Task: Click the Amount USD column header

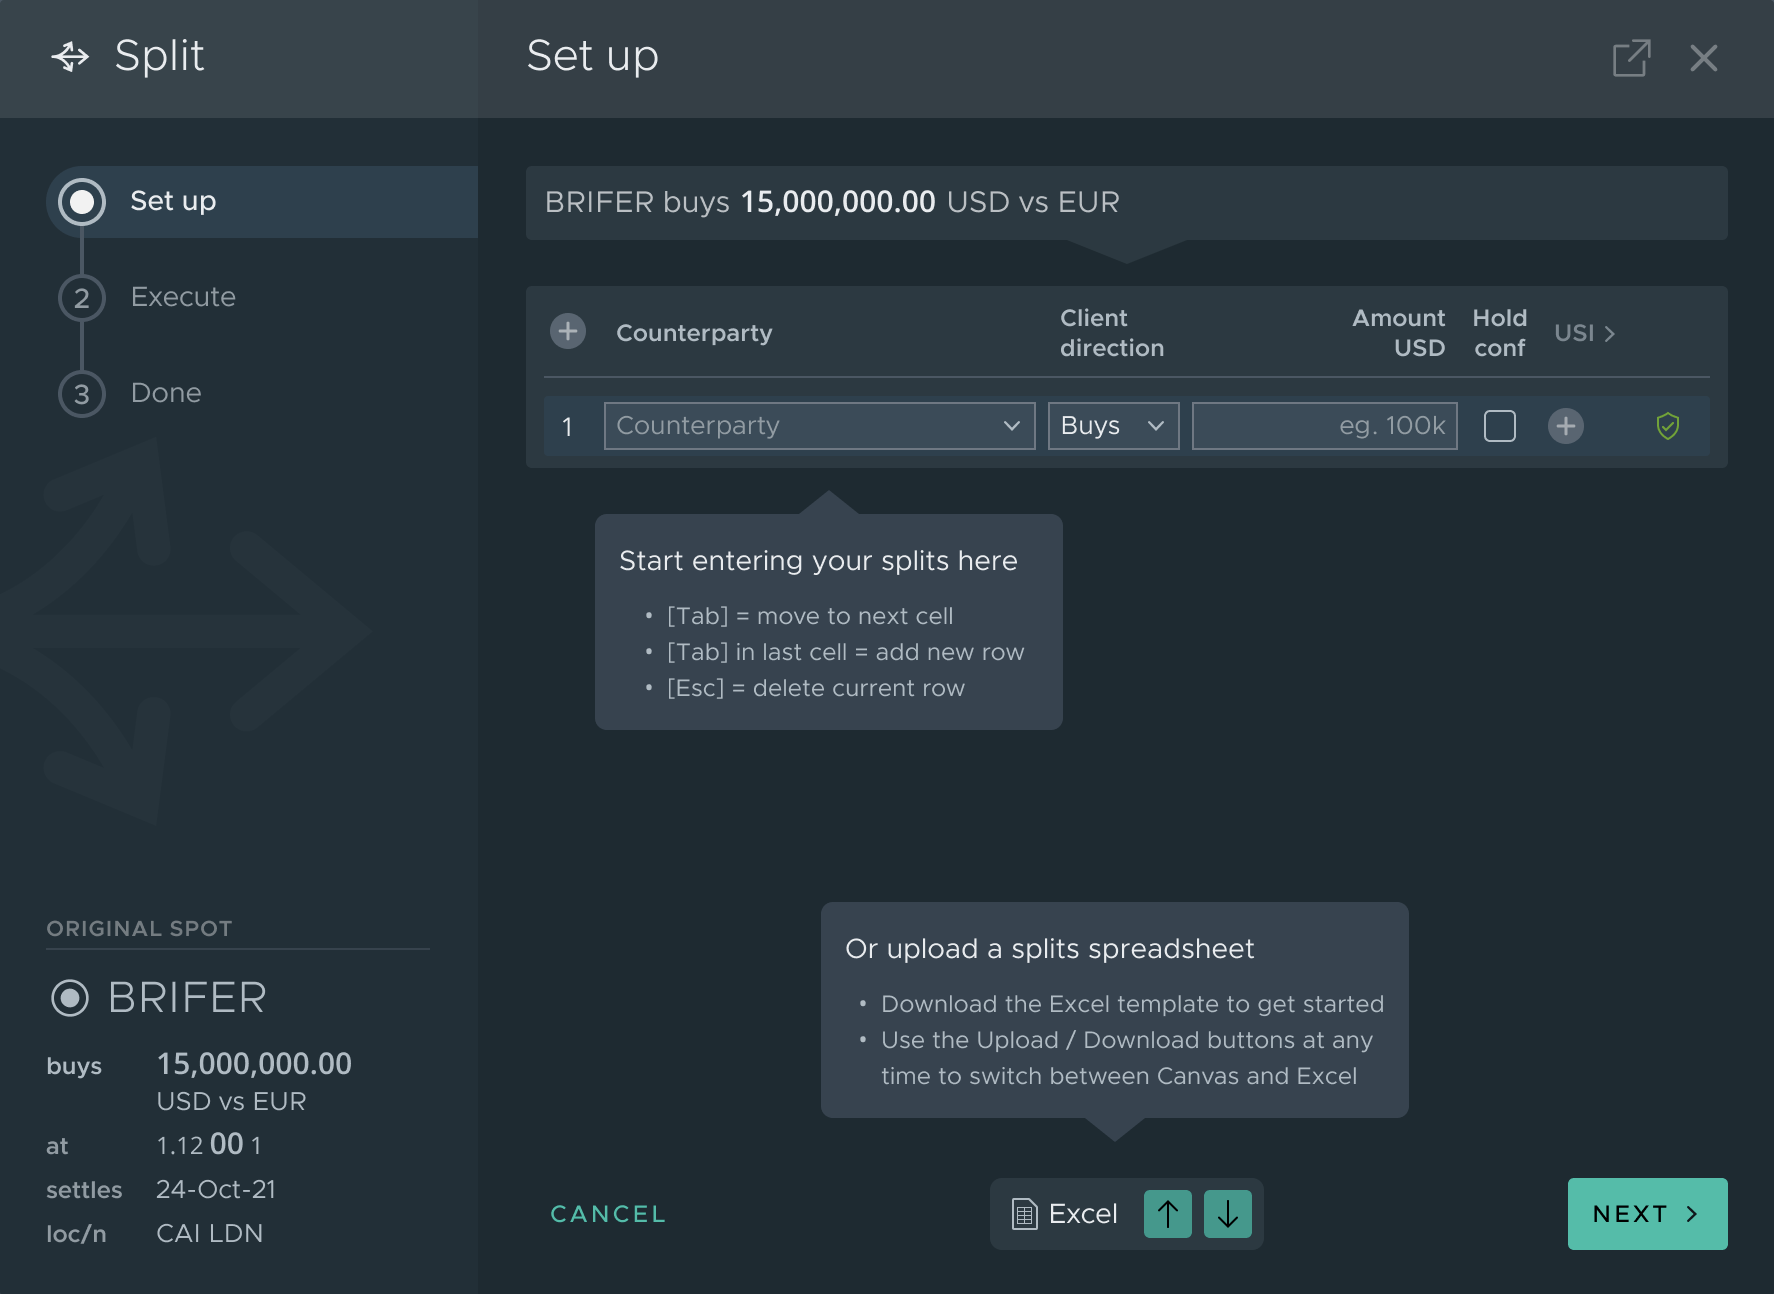Action: point(1399,333)
